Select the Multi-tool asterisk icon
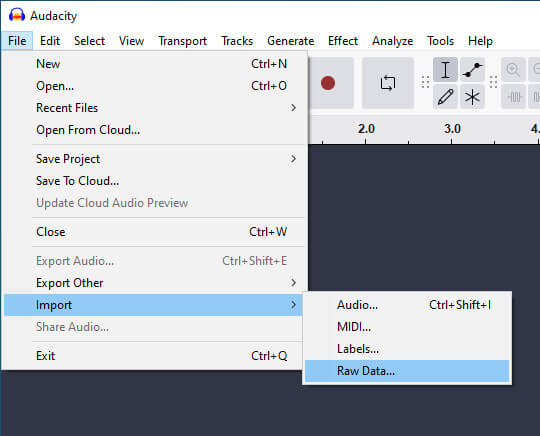Viewport: 540px width, 436px height. coord(472,97)
